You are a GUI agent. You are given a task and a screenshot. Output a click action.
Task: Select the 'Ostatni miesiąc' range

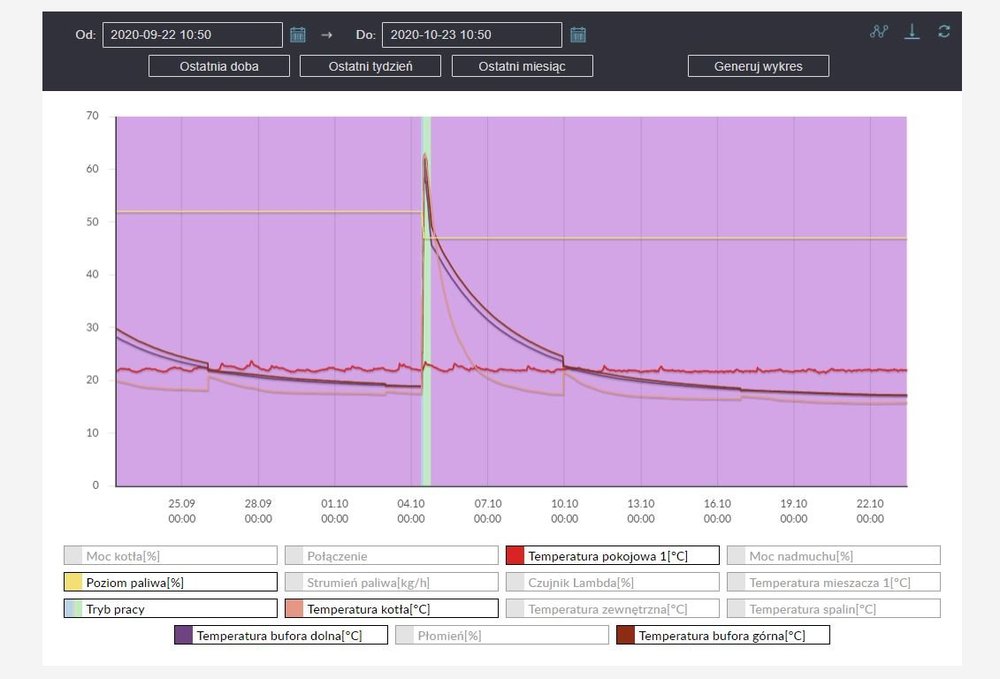click(522, 66)
